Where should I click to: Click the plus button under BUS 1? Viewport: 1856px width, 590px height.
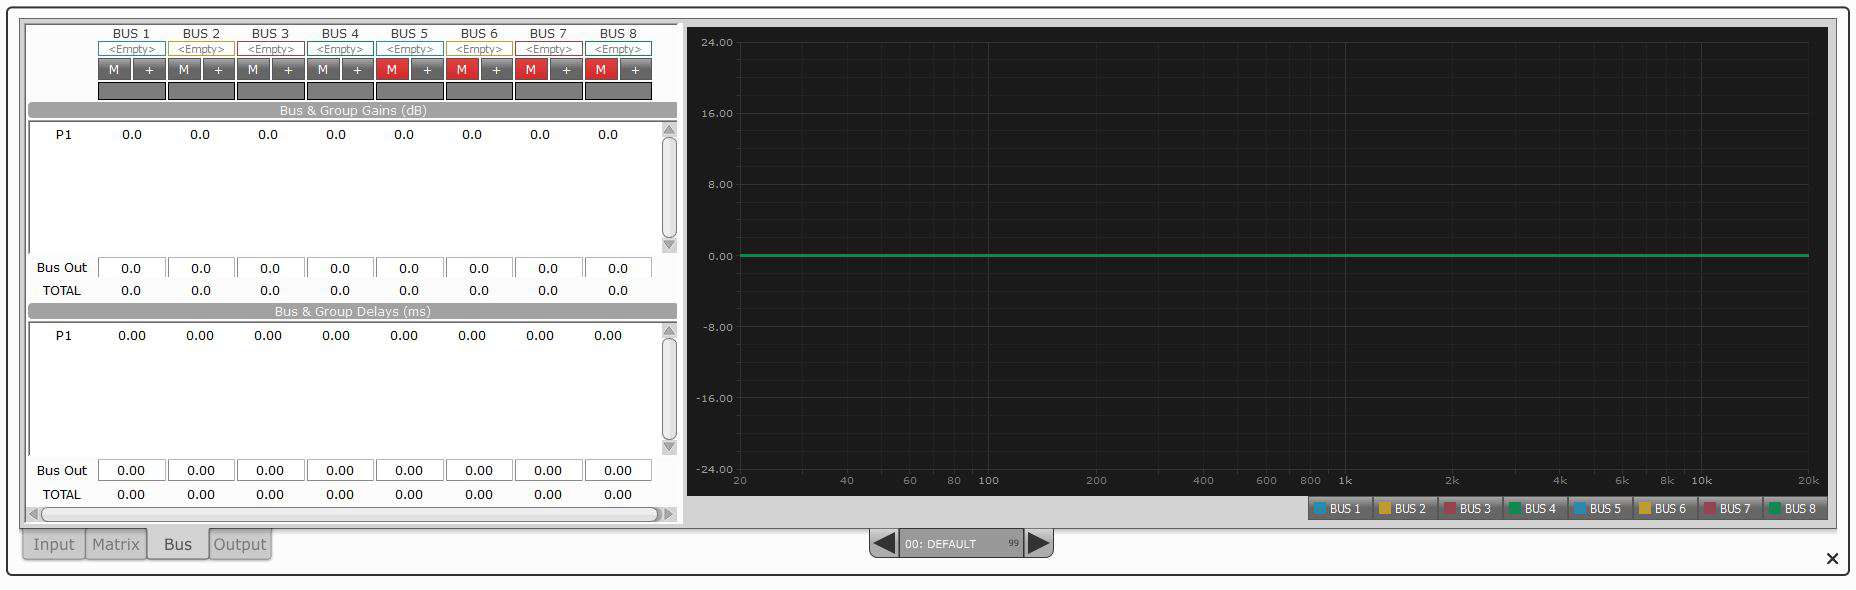(x=149, y=70)
